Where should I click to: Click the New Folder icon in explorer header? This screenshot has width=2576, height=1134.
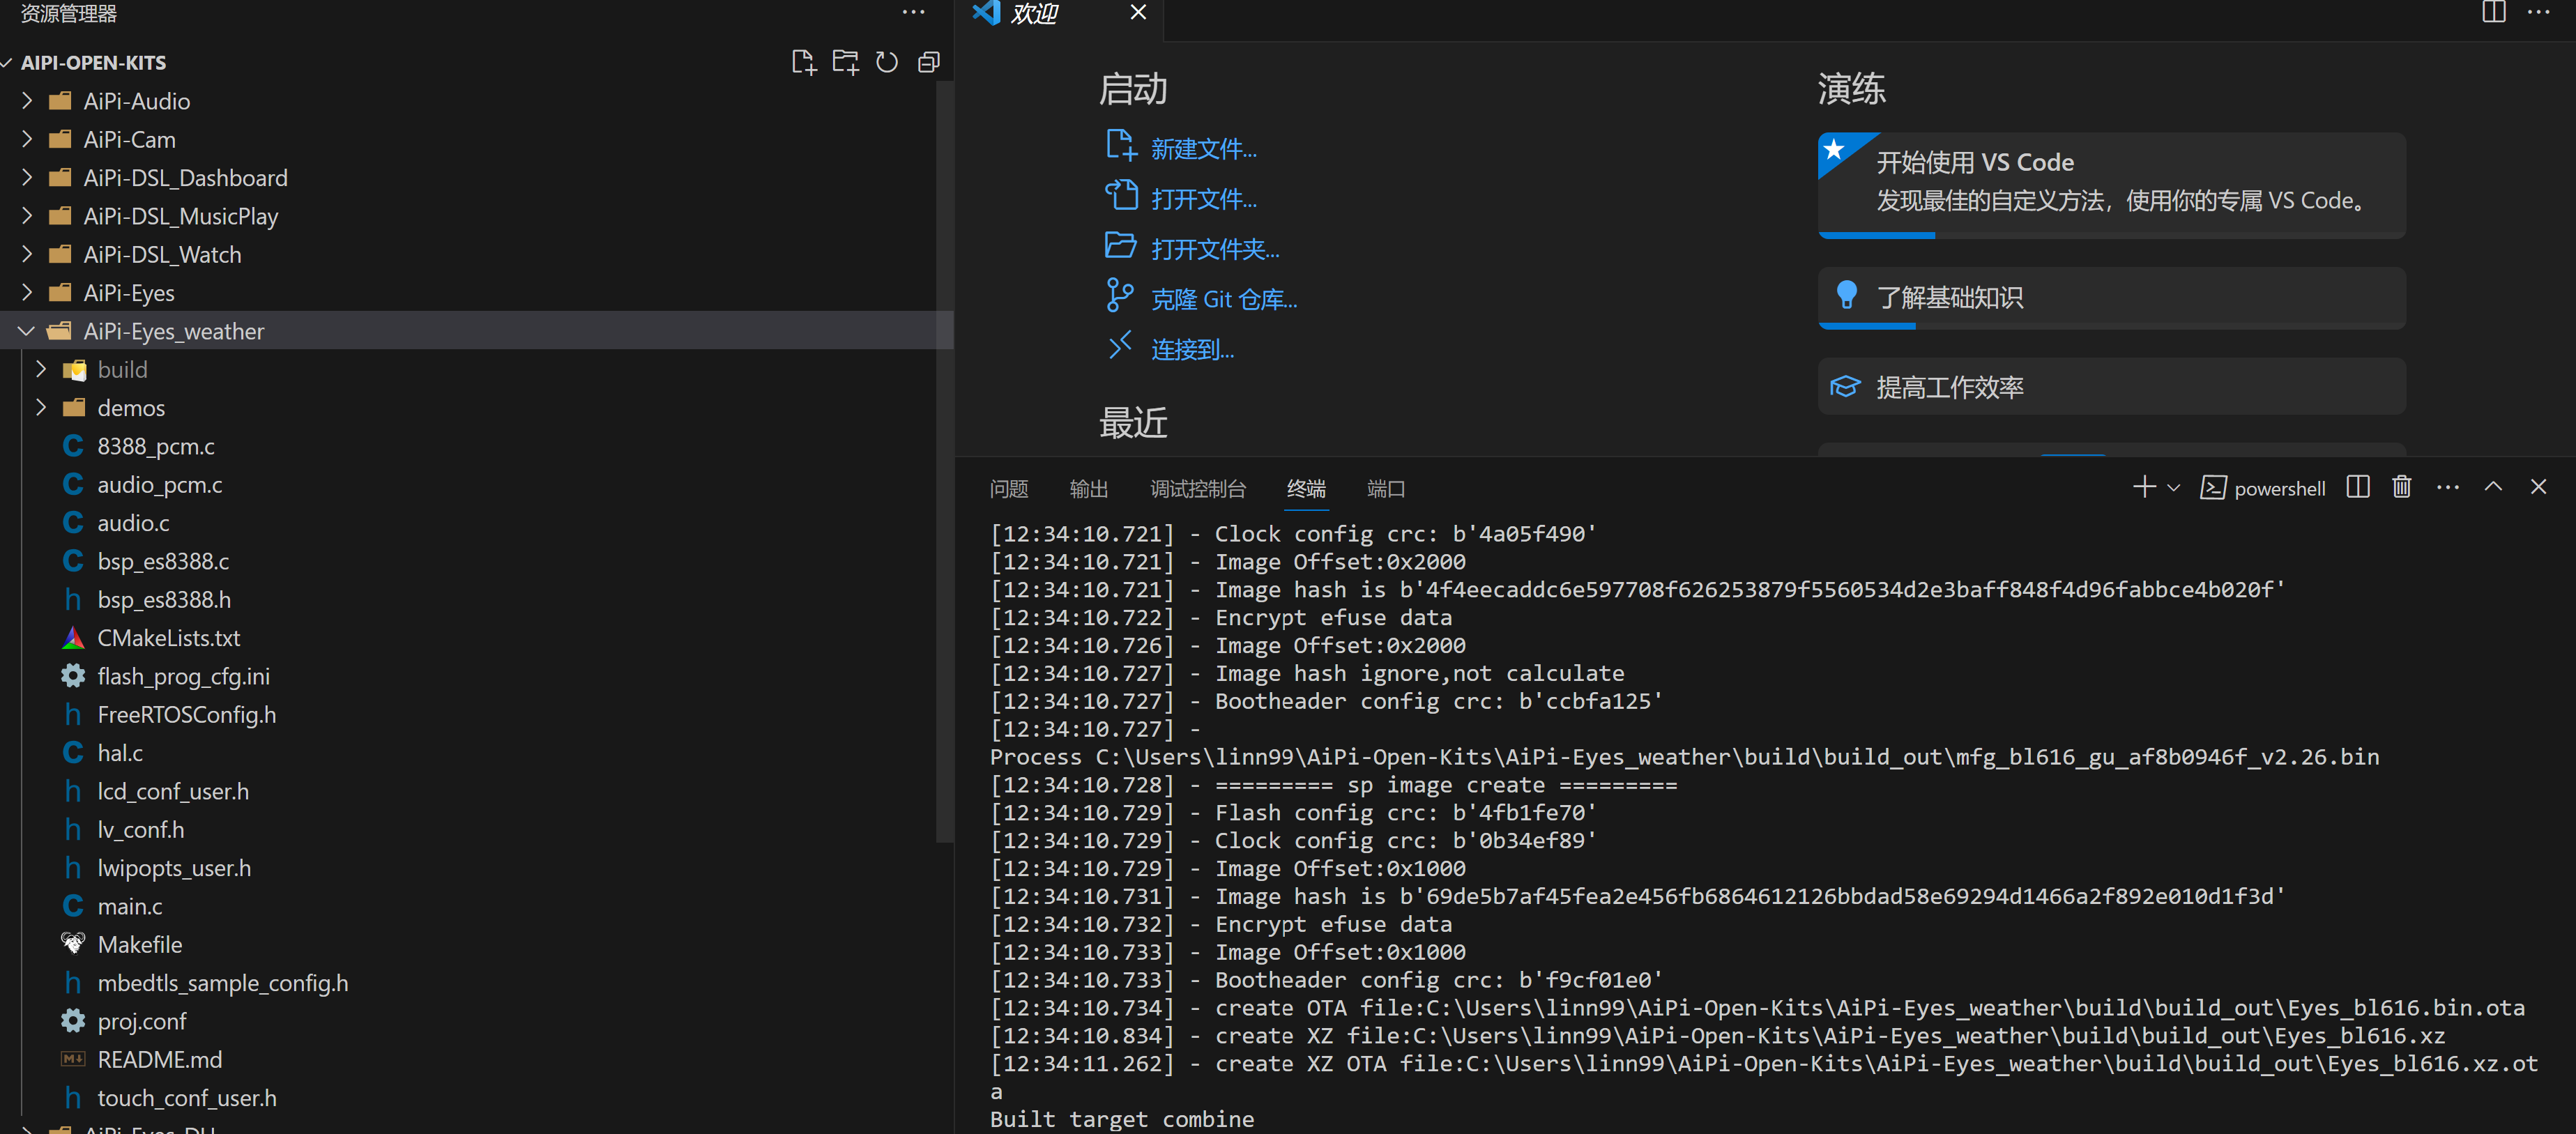pyautogui.click(x=845, y=62)
